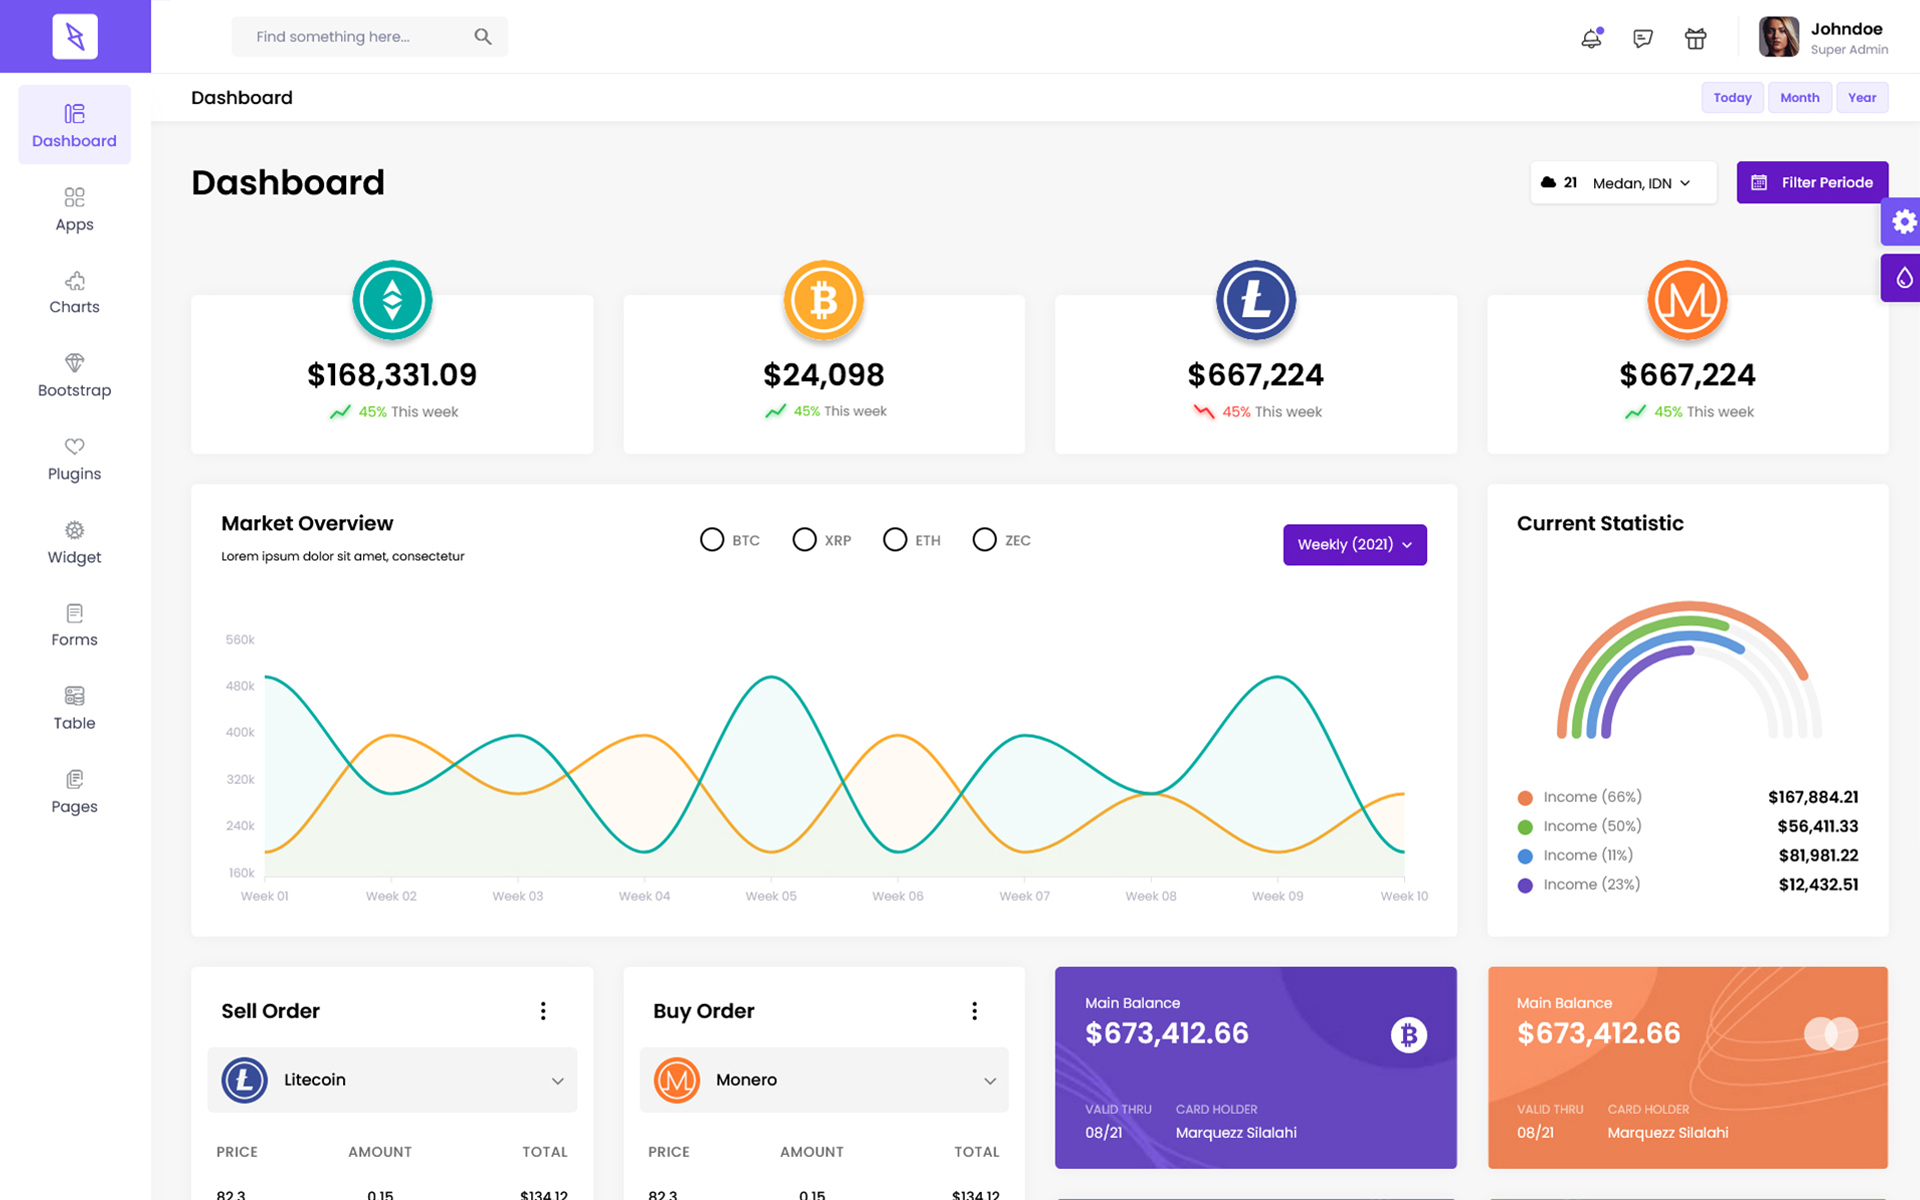This screenshot has width=1920, height=1200.
Task: Open Buy Order three-dot menu
Action: (x=974, y=1011)
